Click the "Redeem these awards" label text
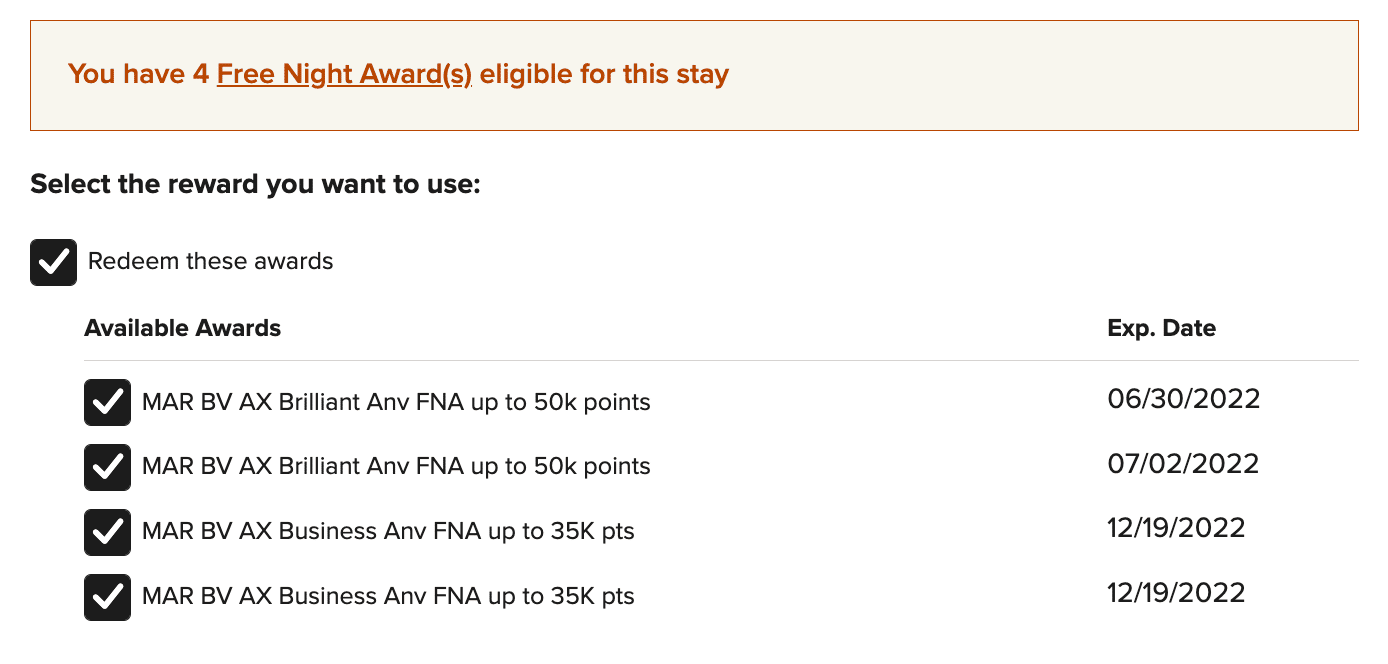1388x664 pixels. coord(210,262)
